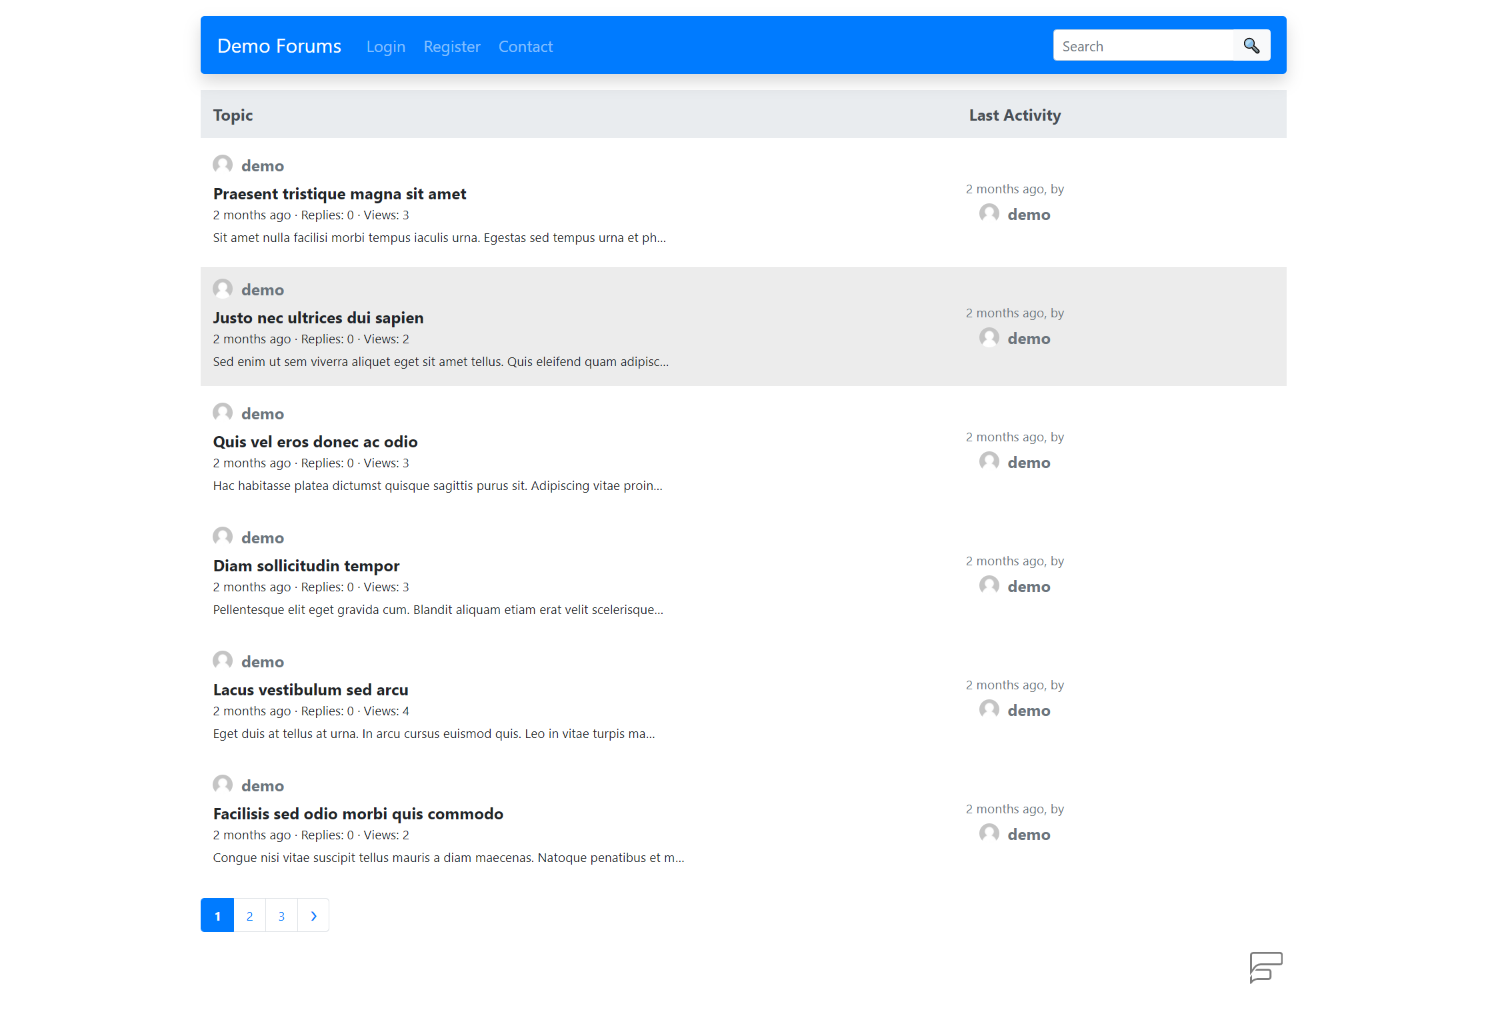Open topic Lacus vestibulum sed arcu

[x=311, y=690]
